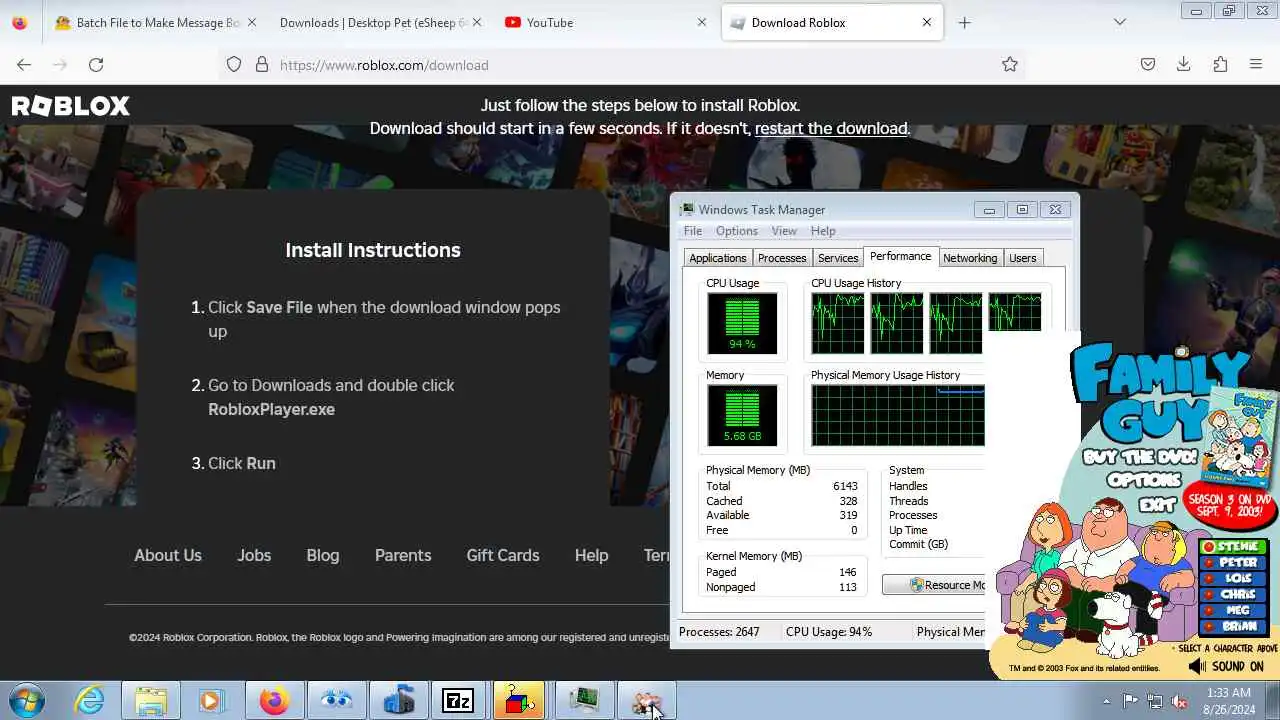
Task: Switch to Services tab in Task Manager
Action: click(838, 258)
